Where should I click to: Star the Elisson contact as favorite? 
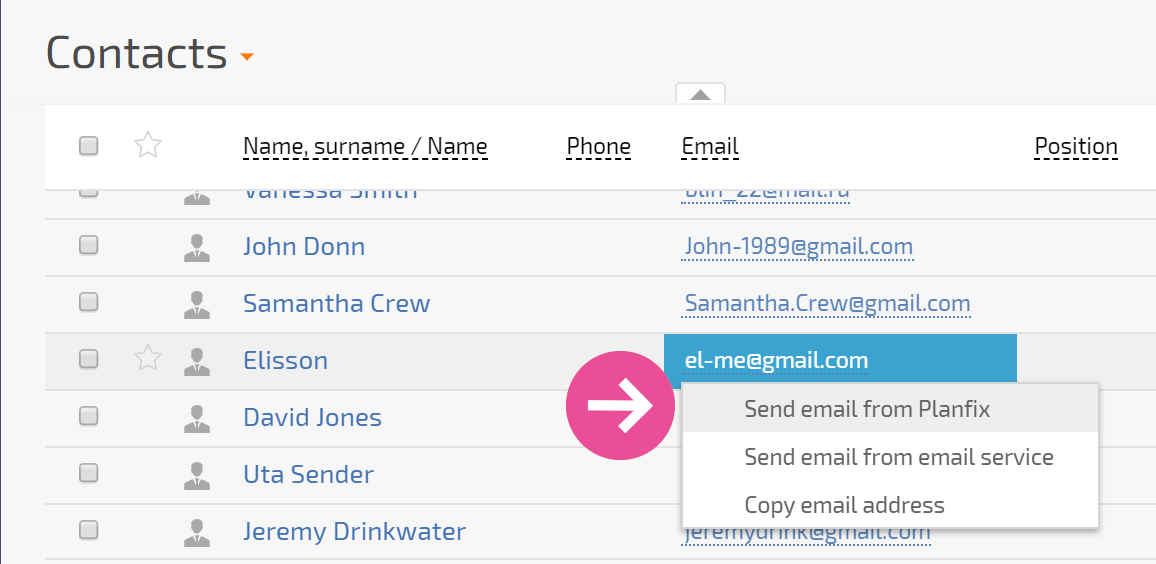pos(148,358)
